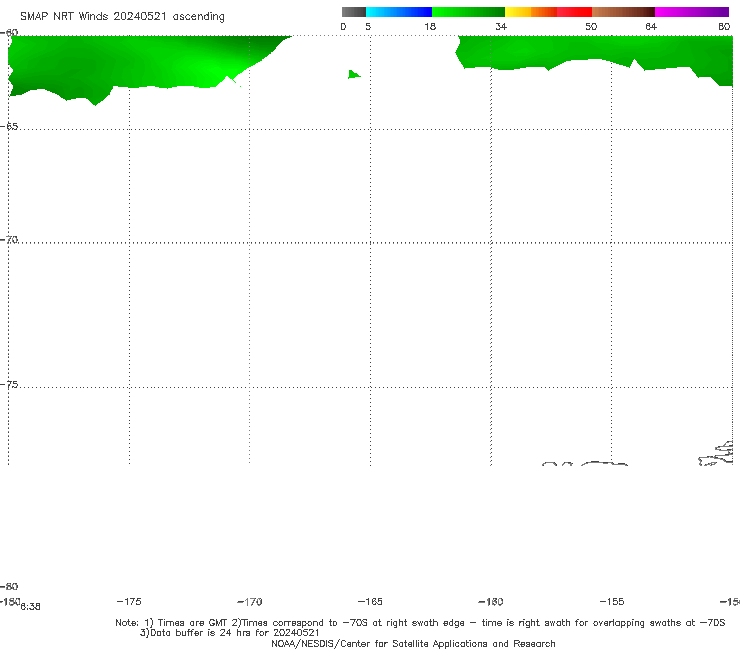Click the color bar label '18'
This screenshot has height=650, width=740.
430,27
